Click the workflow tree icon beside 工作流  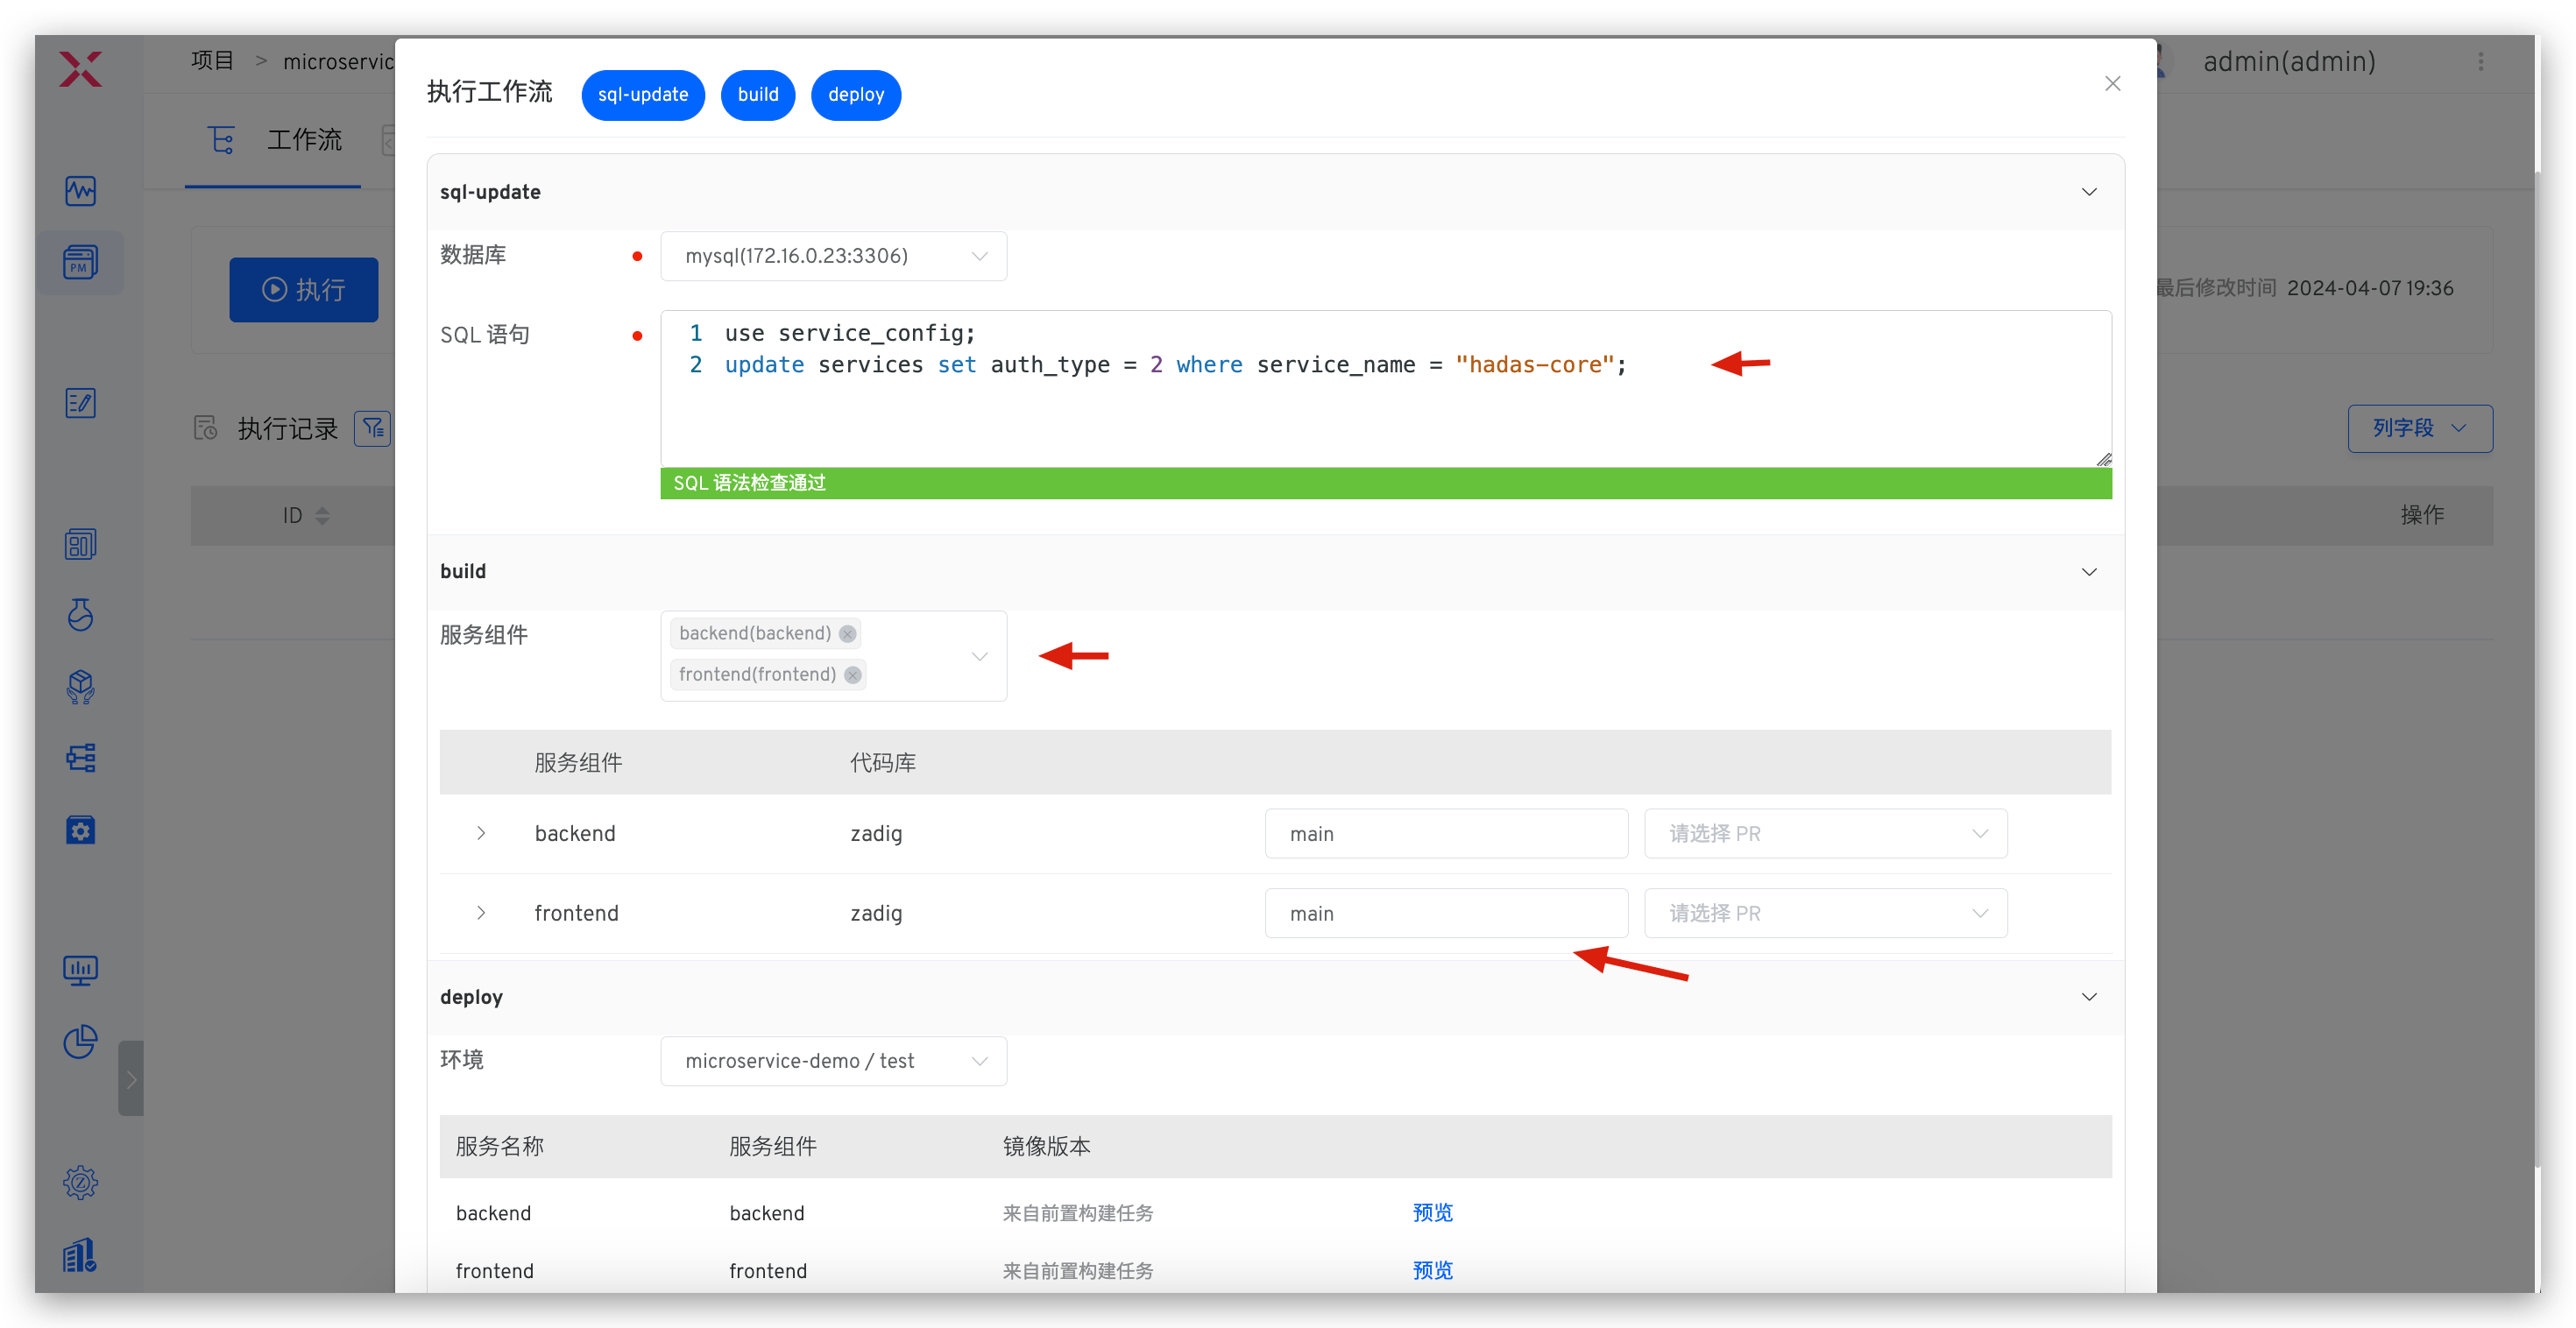(x=221, y=139)
